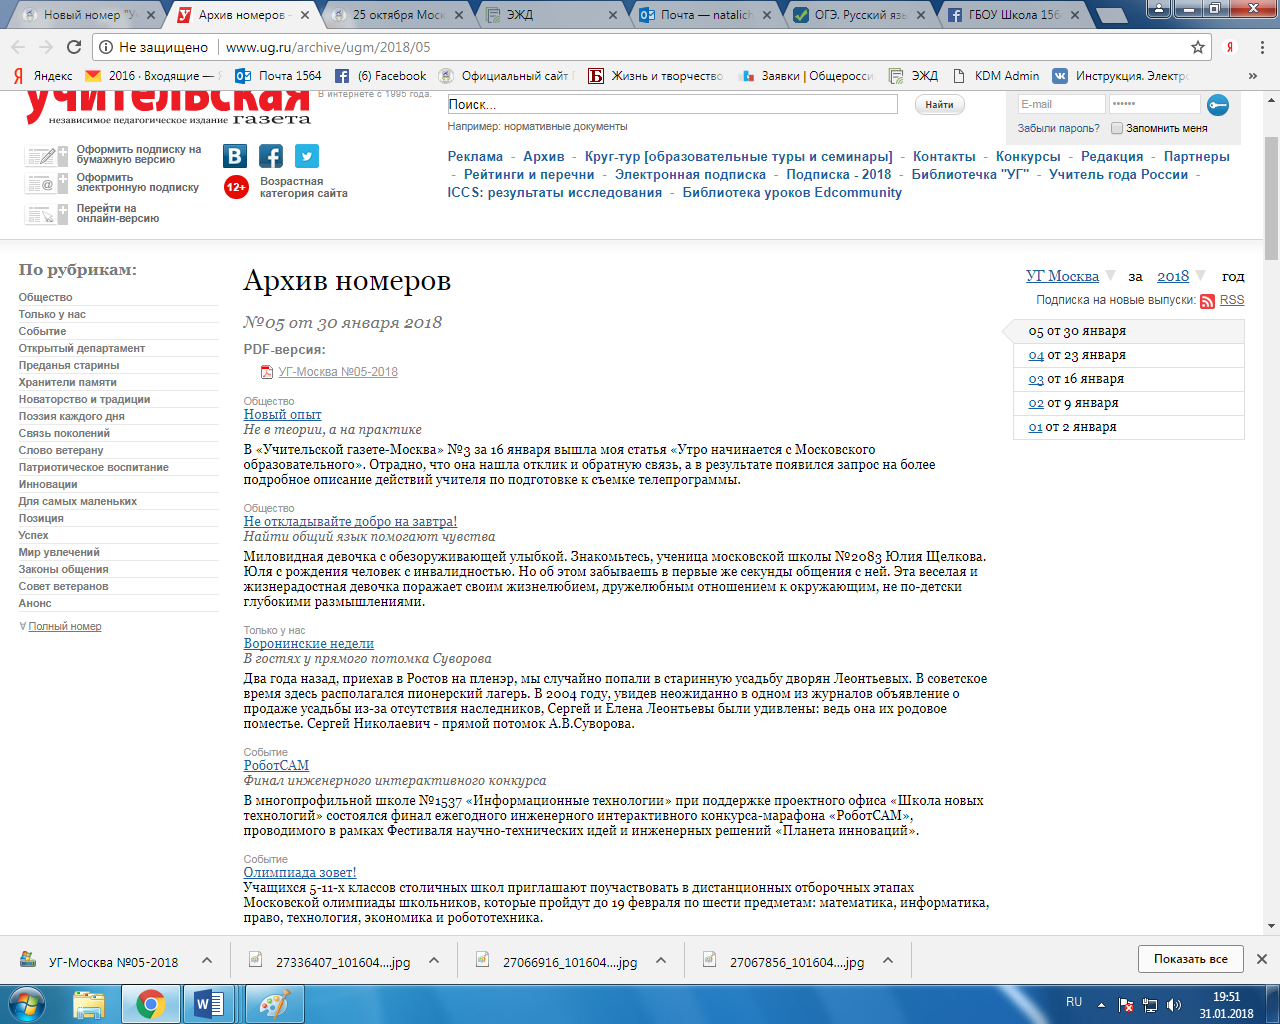The width and height of the screenshot is (1280, 1024).
Task: Switch to the ОГЭ Русский язык tab
Action: (x=860, y=15)
